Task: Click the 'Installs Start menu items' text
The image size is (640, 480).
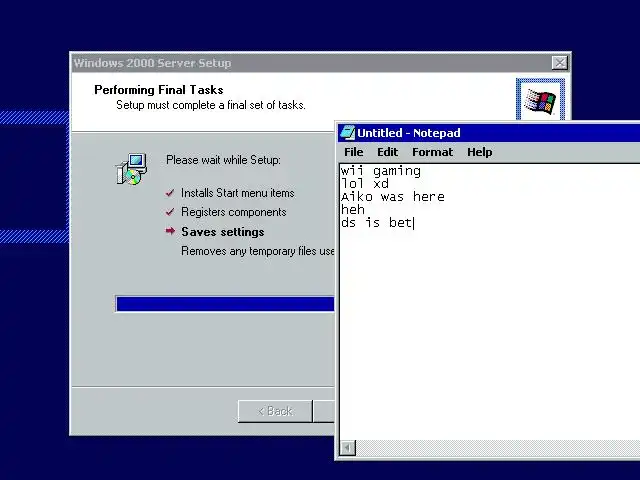Action: (238, 193)
